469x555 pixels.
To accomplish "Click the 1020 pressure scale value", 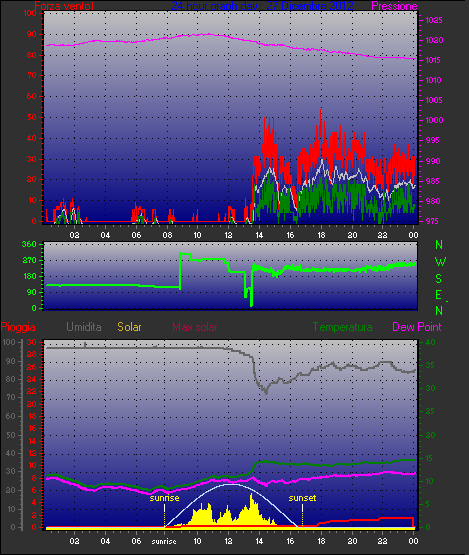I will pos(434,40).
